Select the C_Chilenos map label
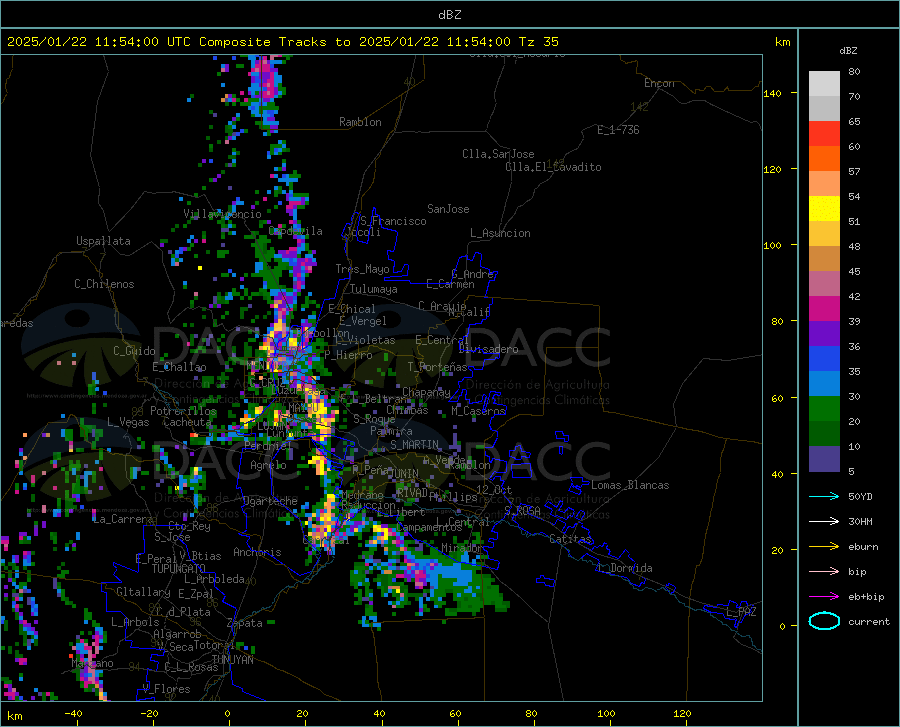 pyautogui.click(x=104, y=284)
